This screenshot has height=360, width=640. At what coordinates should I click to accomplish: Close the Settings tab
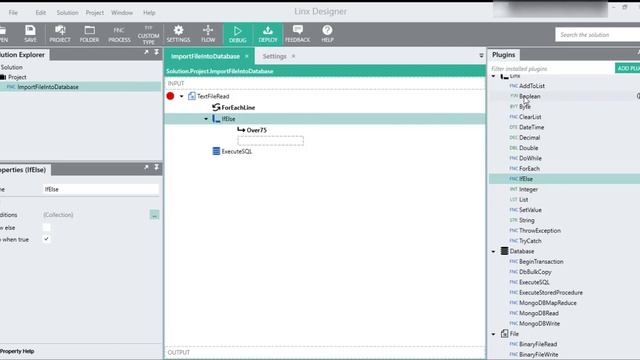(293, 56)
